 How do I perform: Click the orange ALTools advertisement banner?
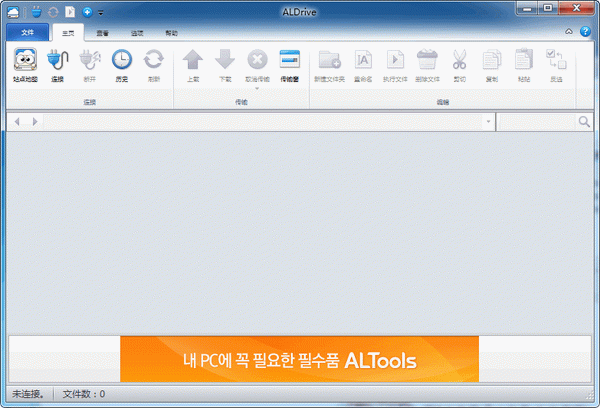(x=299, y=359)
